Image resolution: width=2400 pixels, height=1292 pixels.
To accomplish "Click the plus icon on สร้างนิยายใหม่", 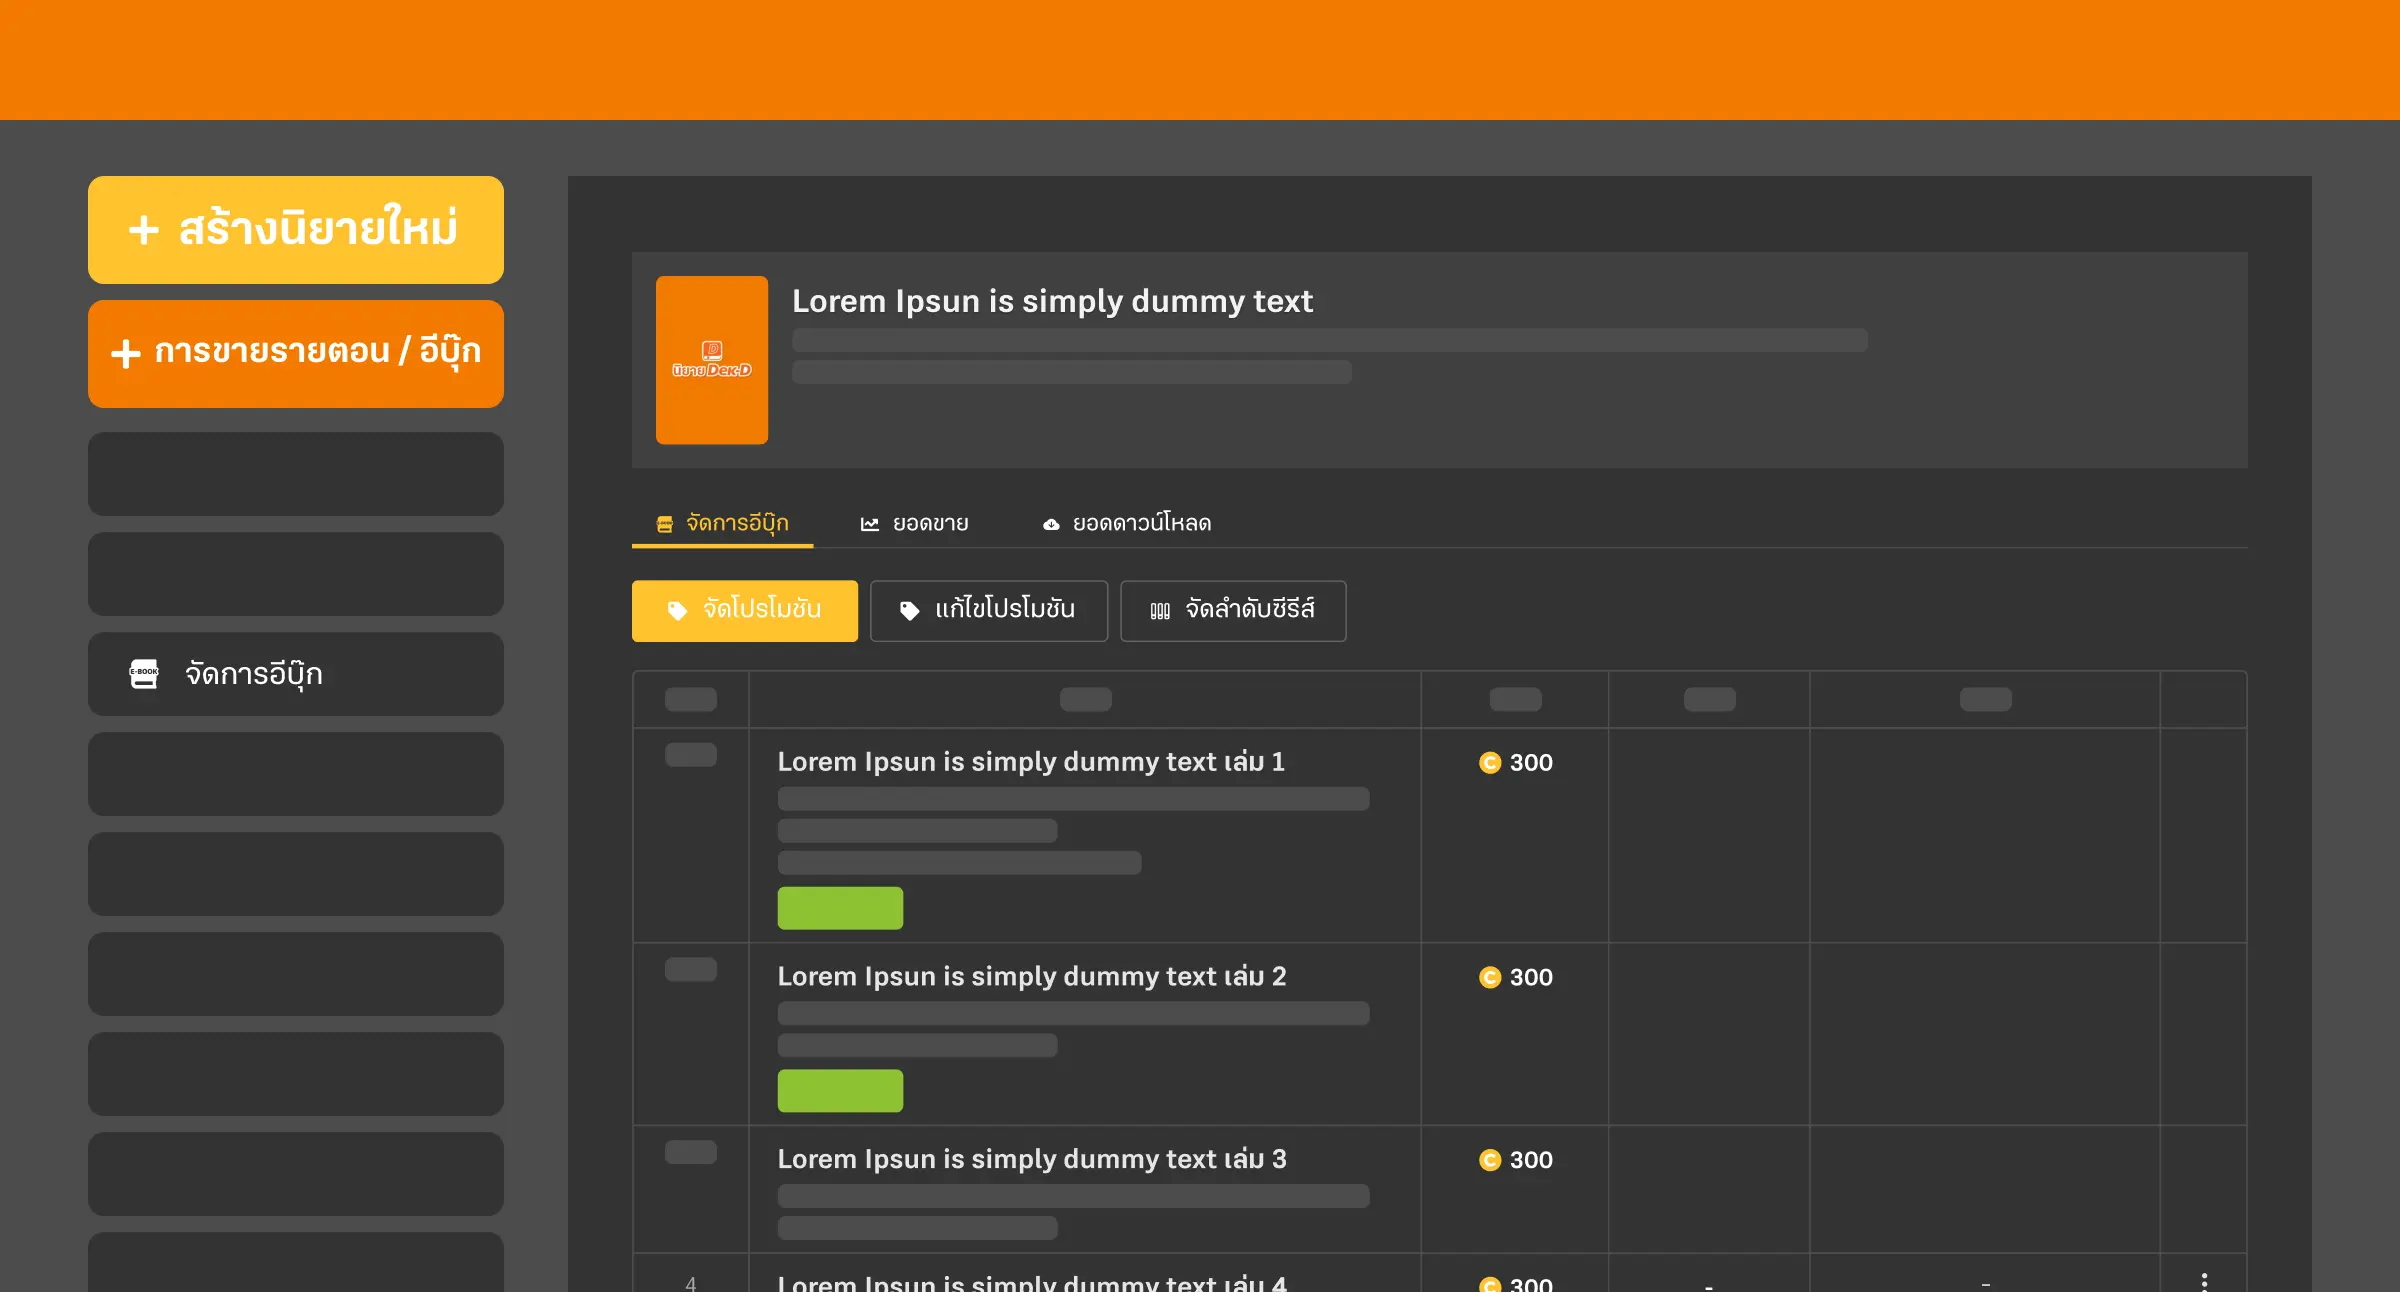I will 144,230.
